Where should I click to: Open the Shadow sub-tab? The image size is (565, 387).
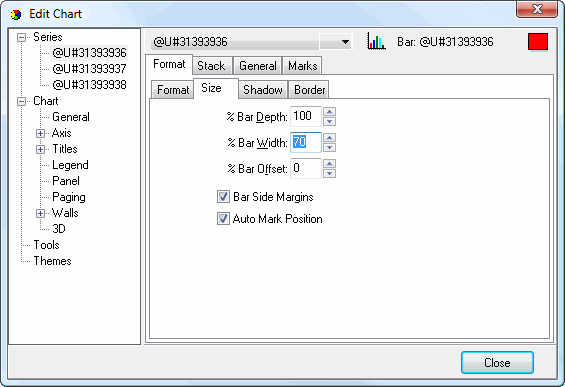263,90
